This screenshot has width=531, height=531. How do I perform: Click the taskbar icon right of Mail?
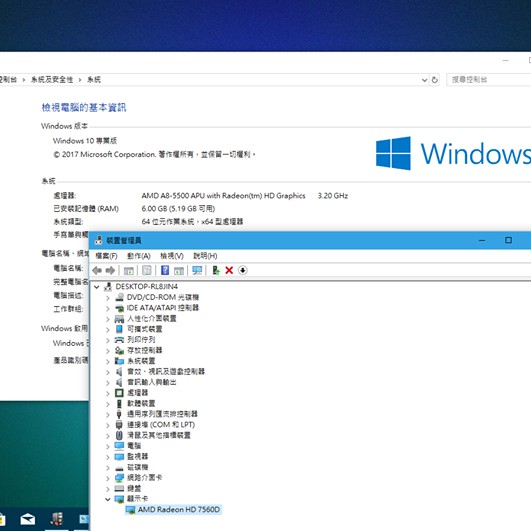coord(57,519)
